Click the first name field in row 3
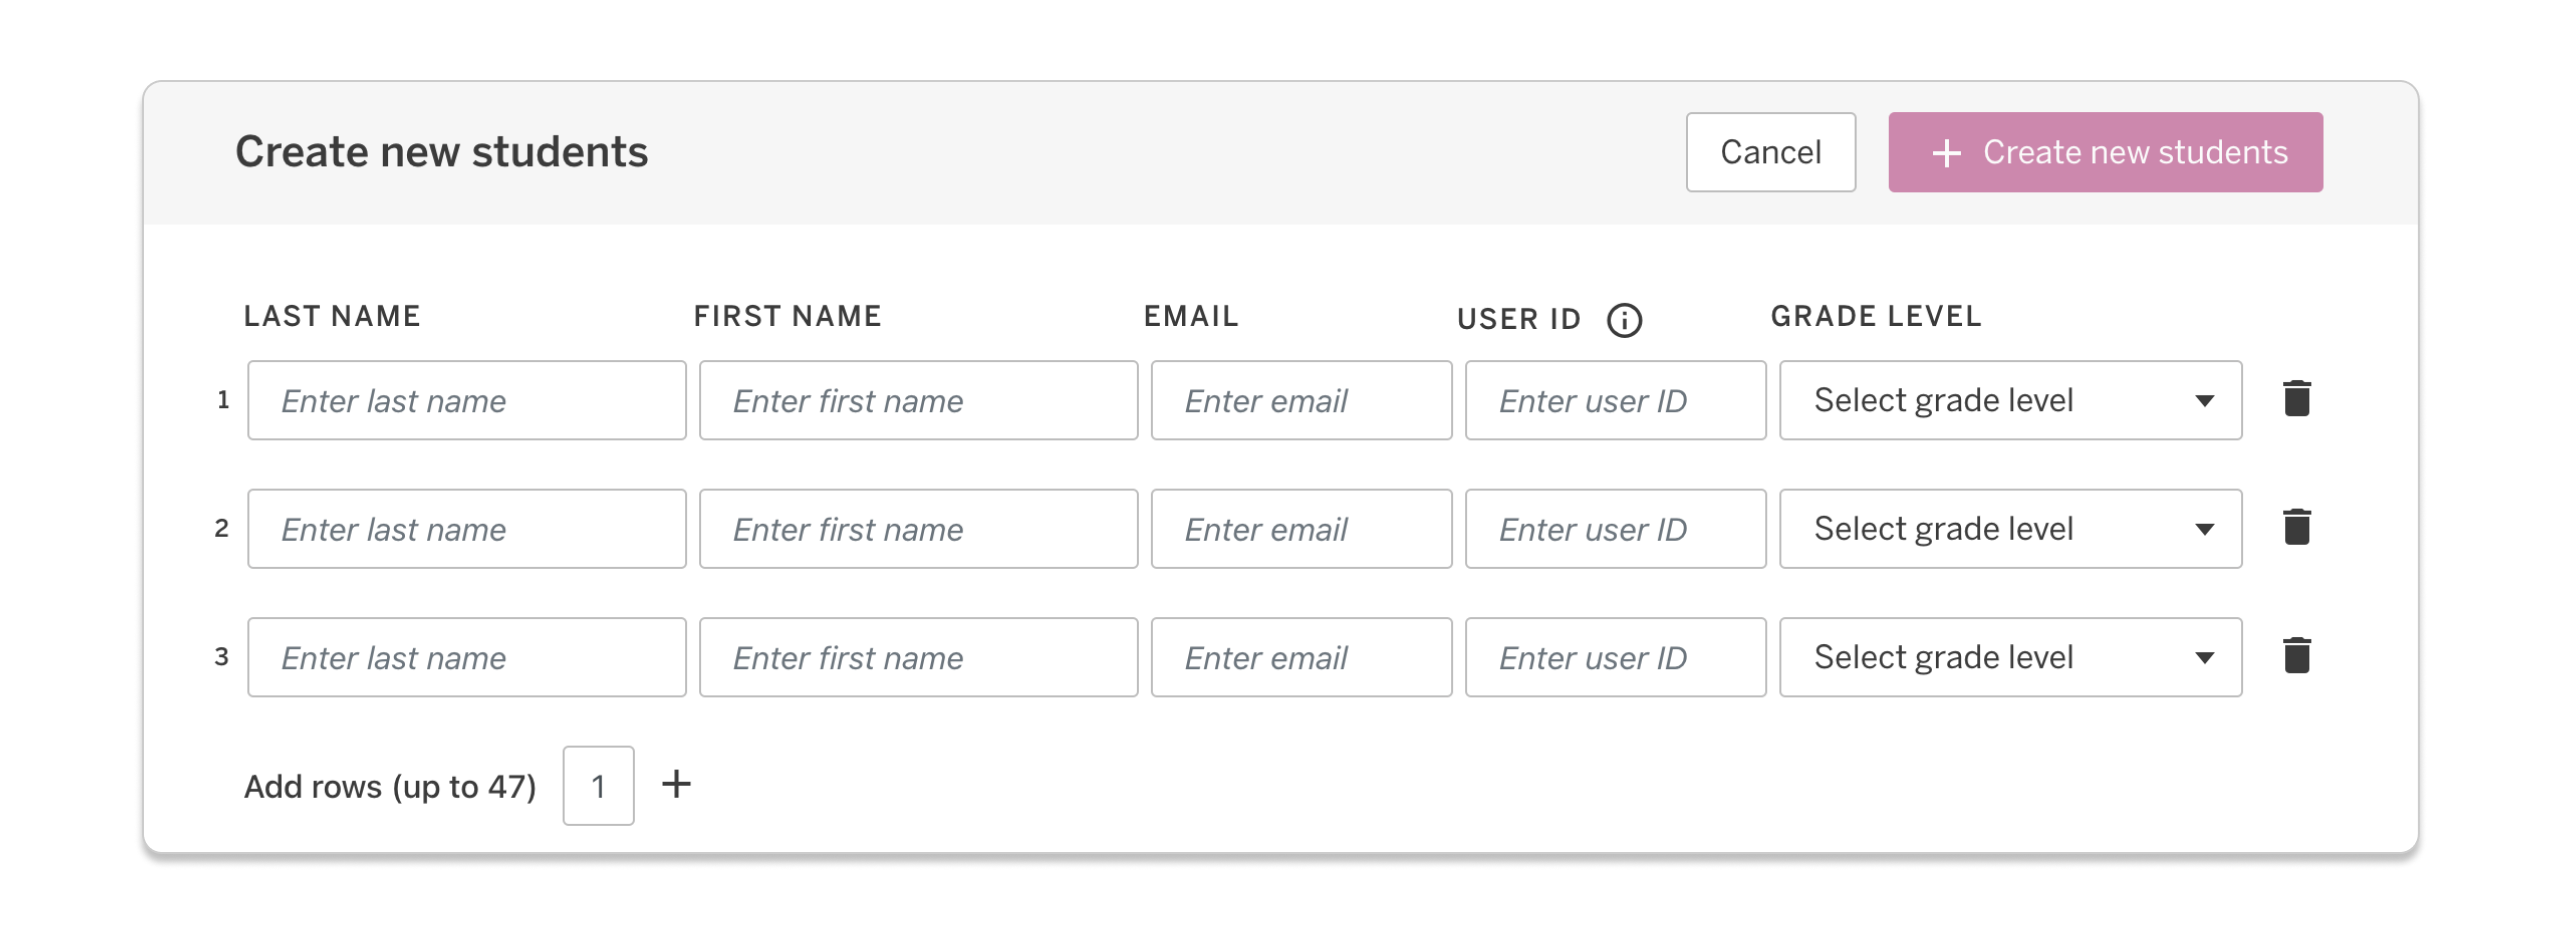 pos(918,657)
